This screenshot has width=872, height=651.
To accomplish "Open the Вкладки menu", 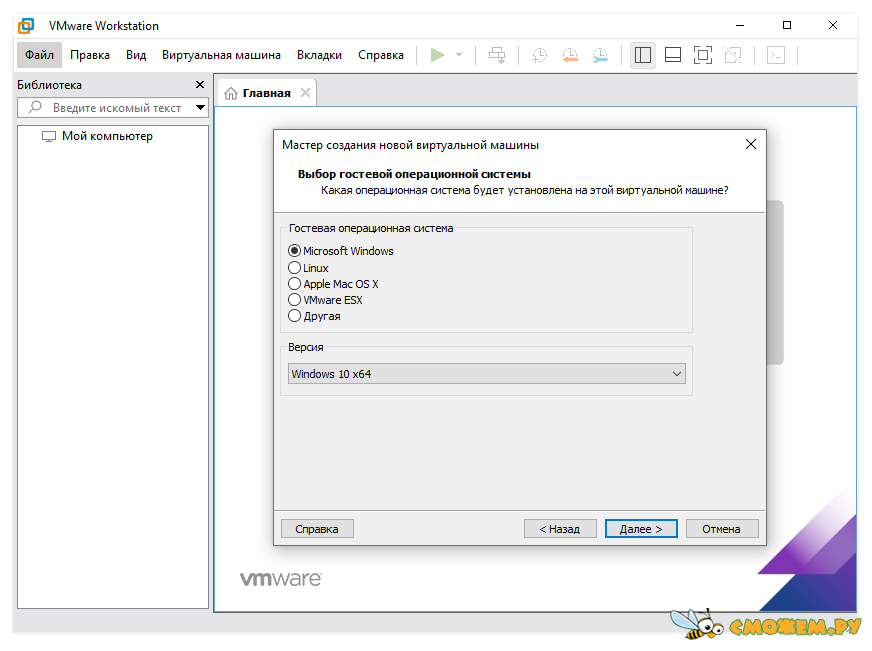I will tap(319, 55).
